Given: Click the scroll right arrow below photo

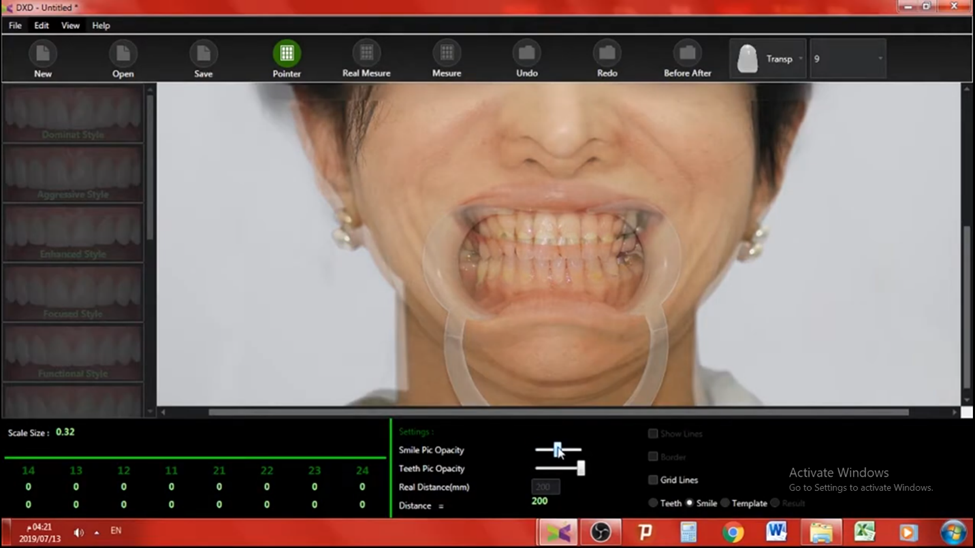Looking at the screenshot, I should [954, 412].
